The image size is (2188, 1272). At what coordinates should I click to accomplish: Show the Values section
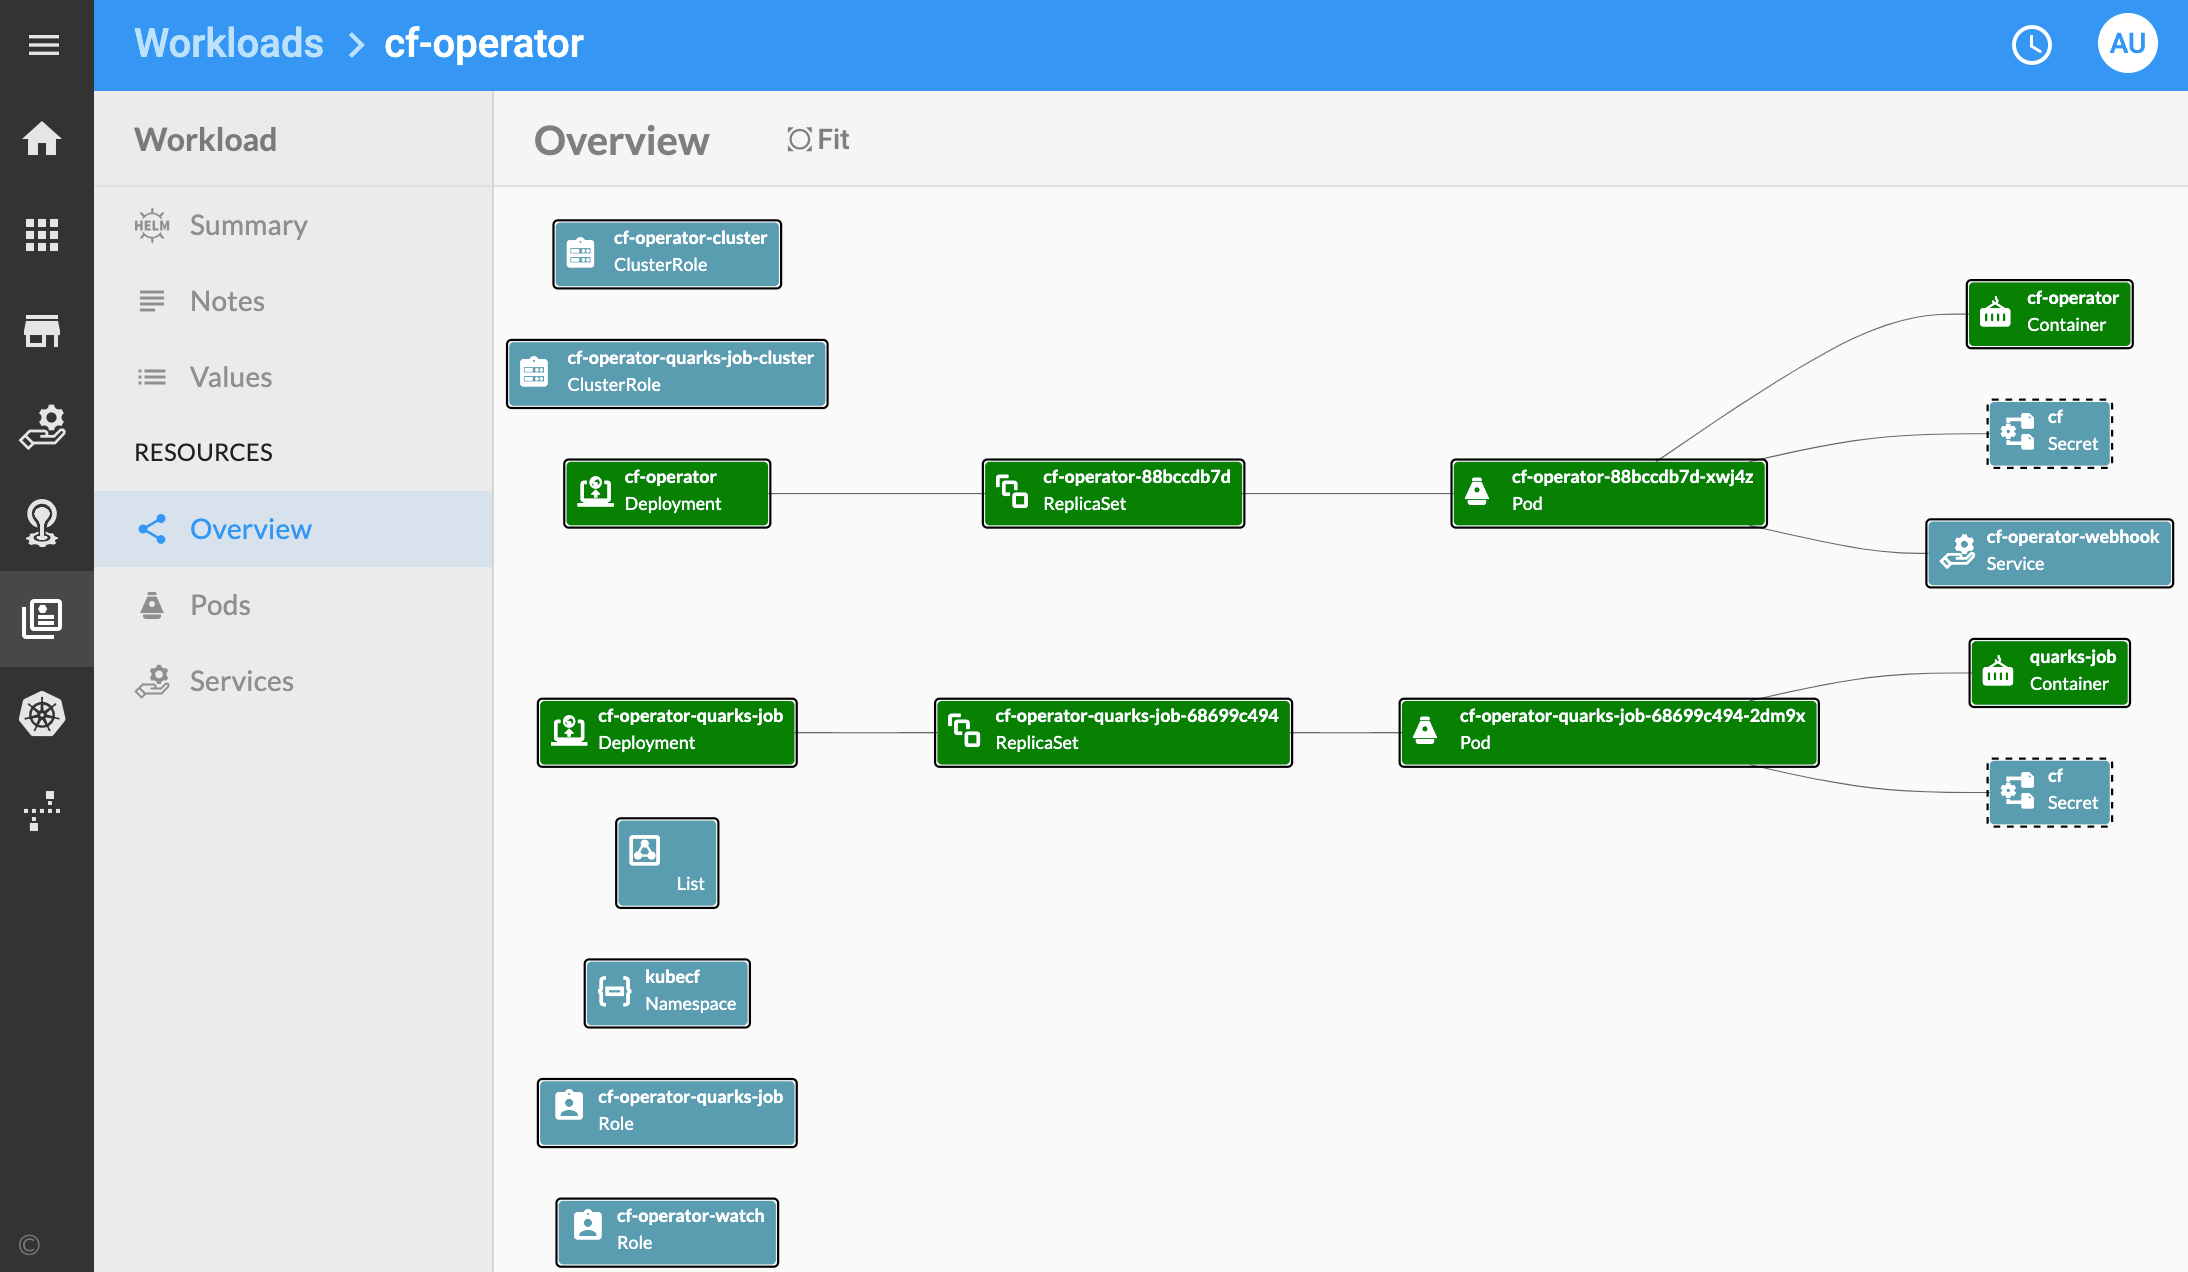(x=231, y=378)
